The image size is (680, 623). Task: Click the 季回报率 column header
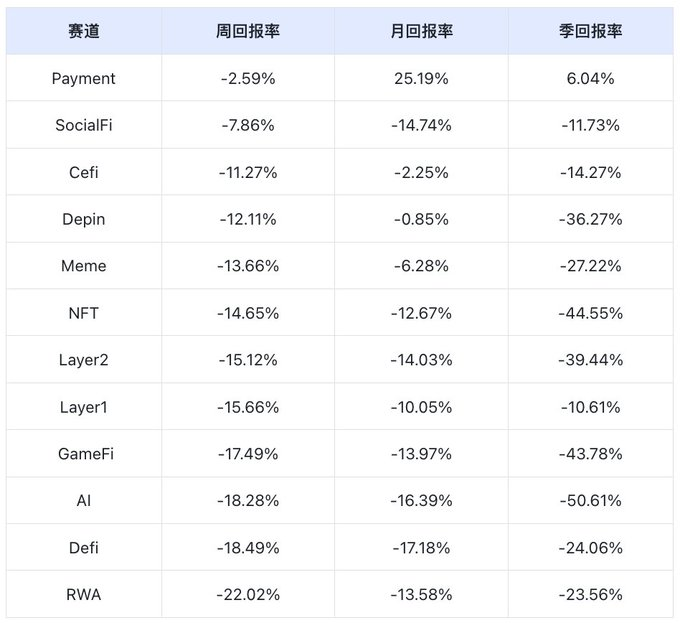(591, 31)
